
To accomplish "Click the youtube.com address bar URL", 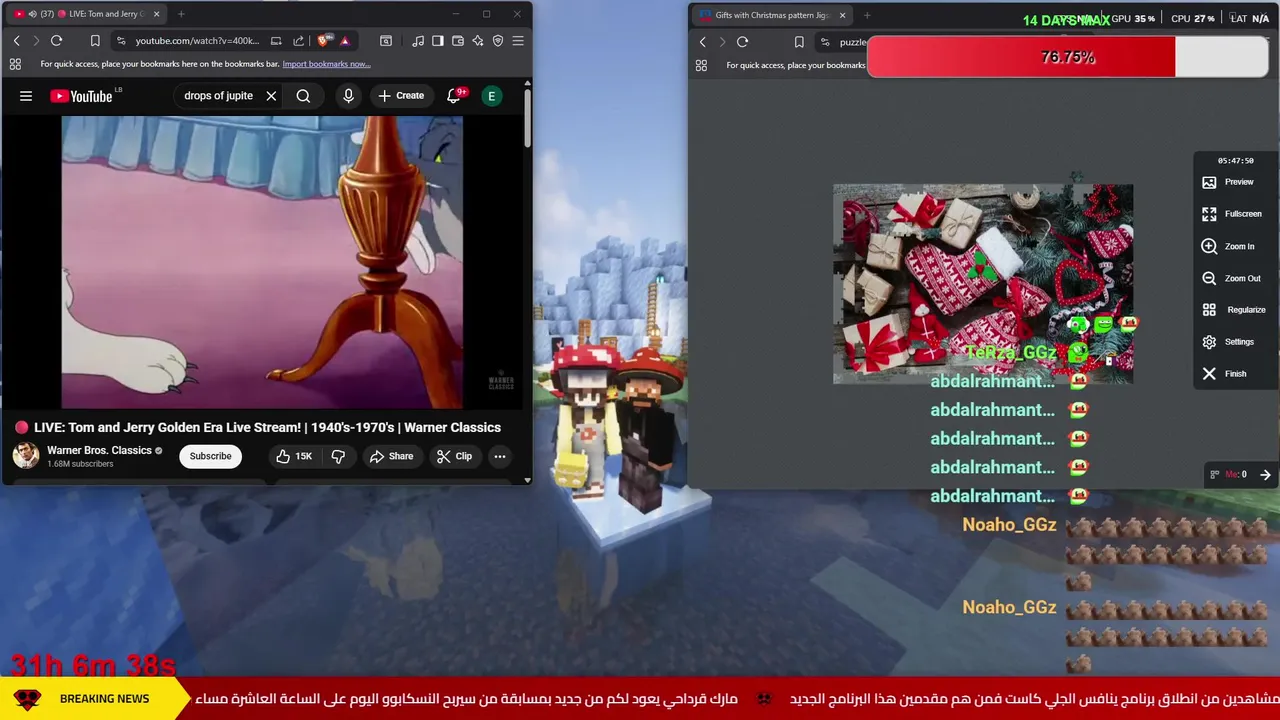I will [x=197, y=41].
